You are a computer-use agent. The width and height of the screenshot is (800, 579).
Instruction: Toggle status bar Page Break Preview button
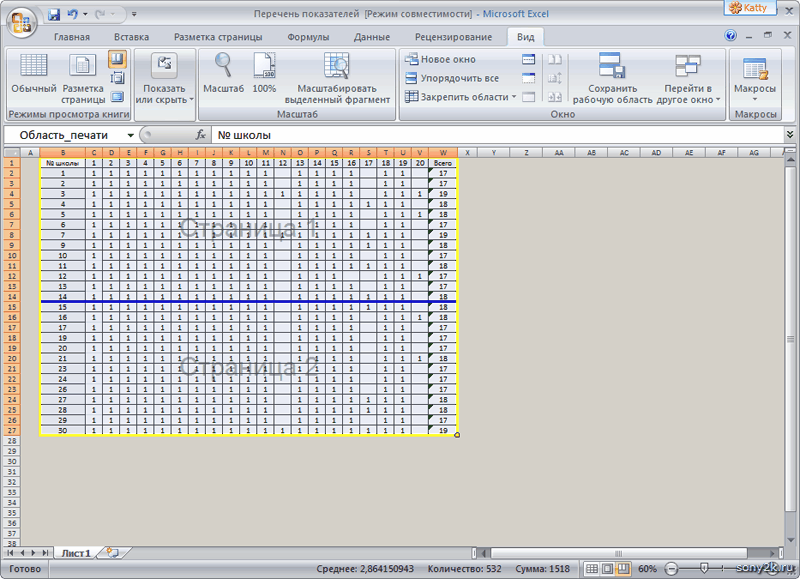[x=623, y=569]
